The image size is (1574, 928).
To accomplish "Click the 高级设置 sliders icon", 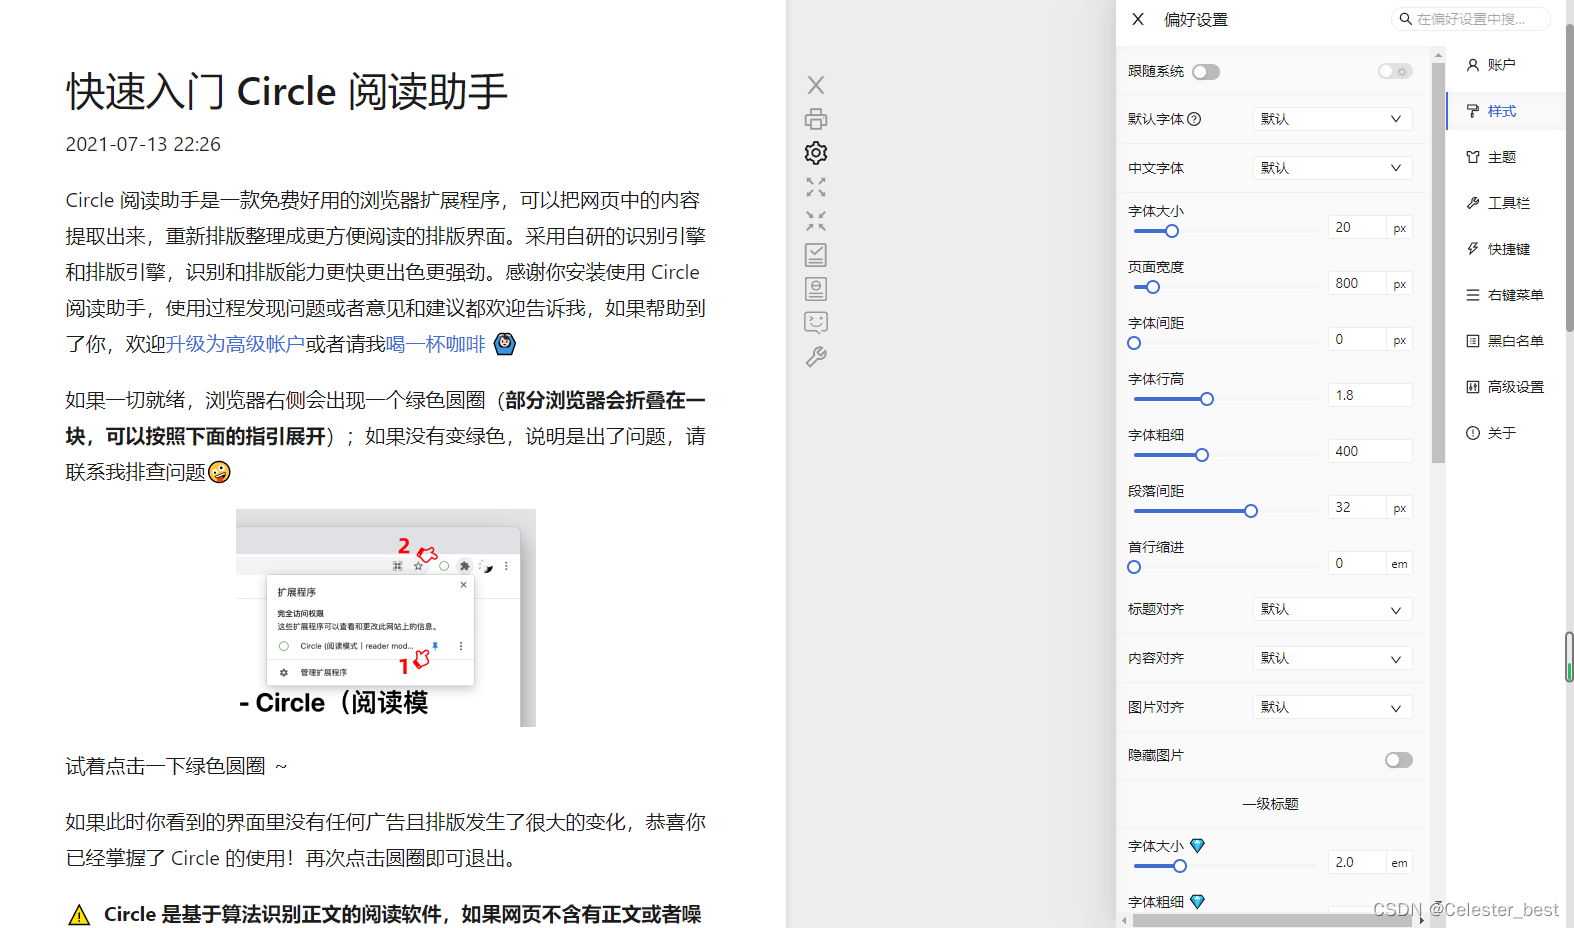I will 1473,387.
